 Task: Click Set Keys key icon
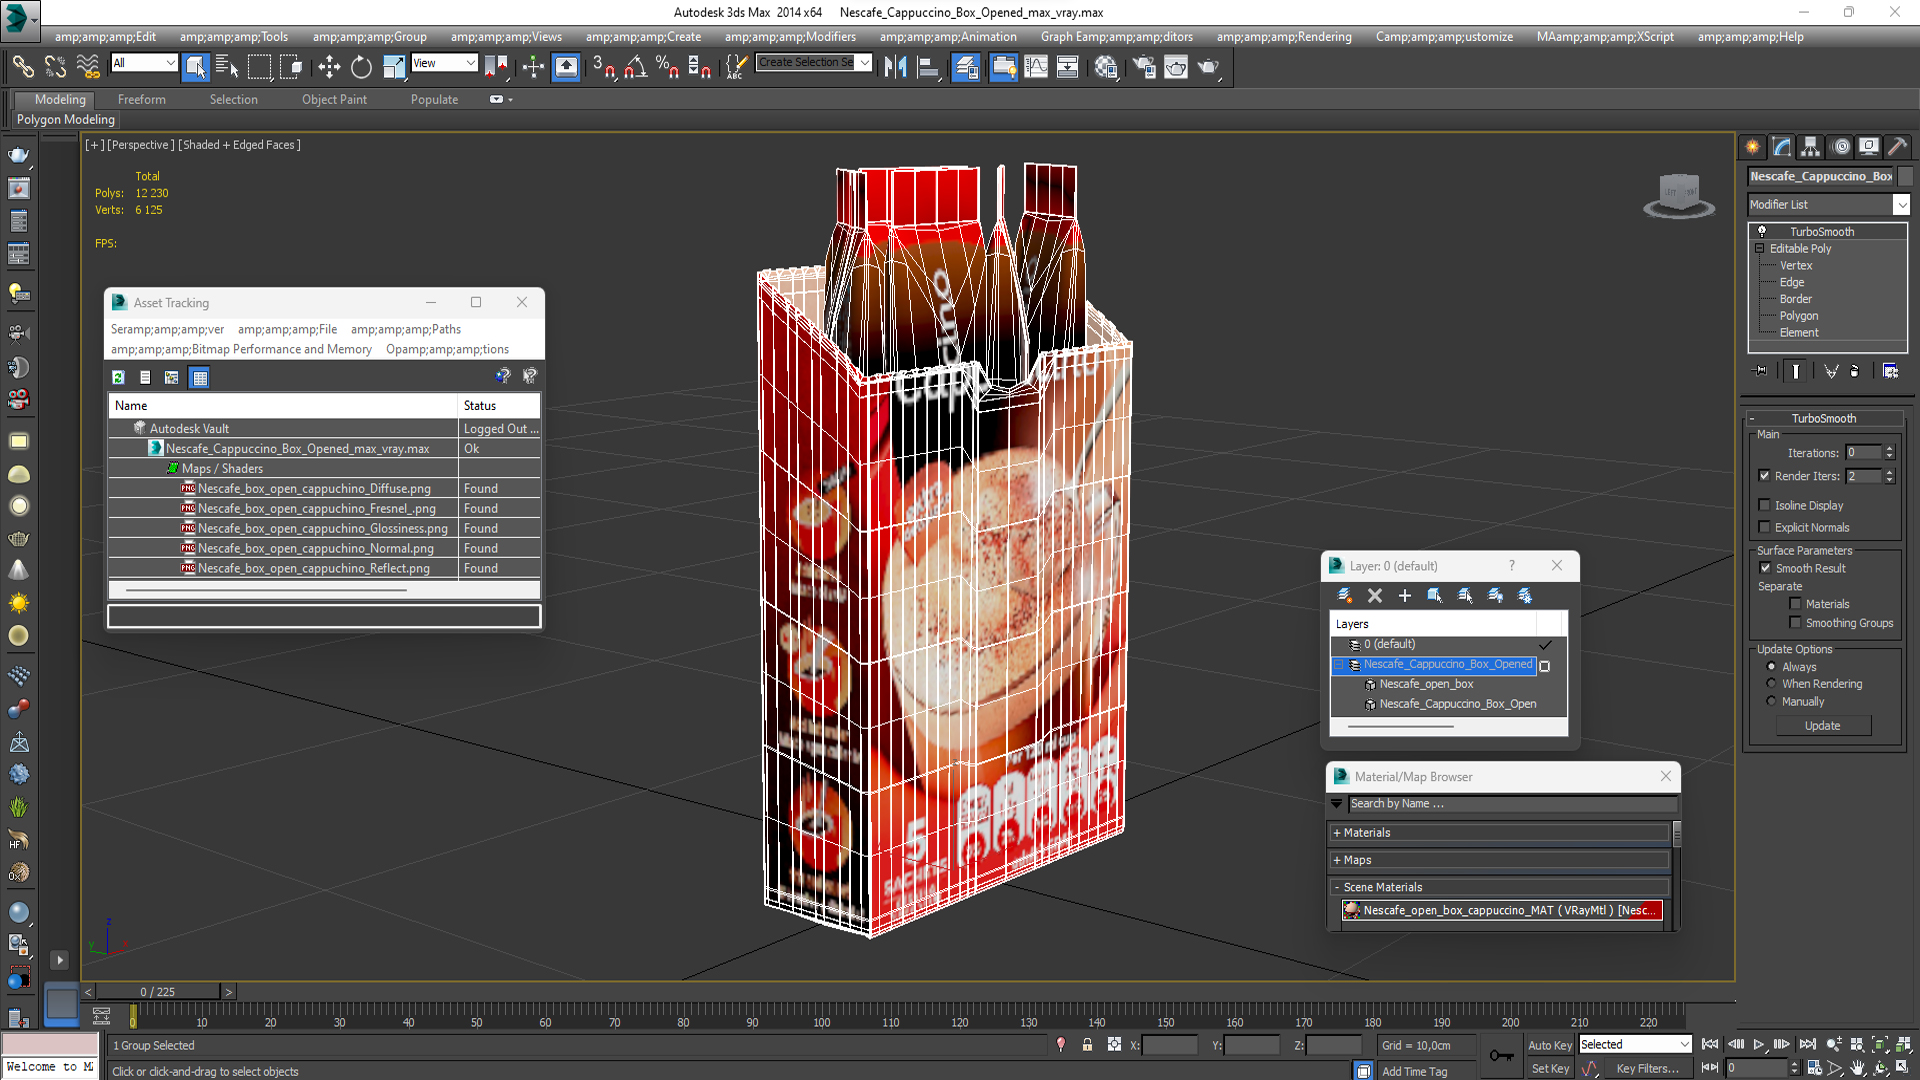tap(1501, 1056)
